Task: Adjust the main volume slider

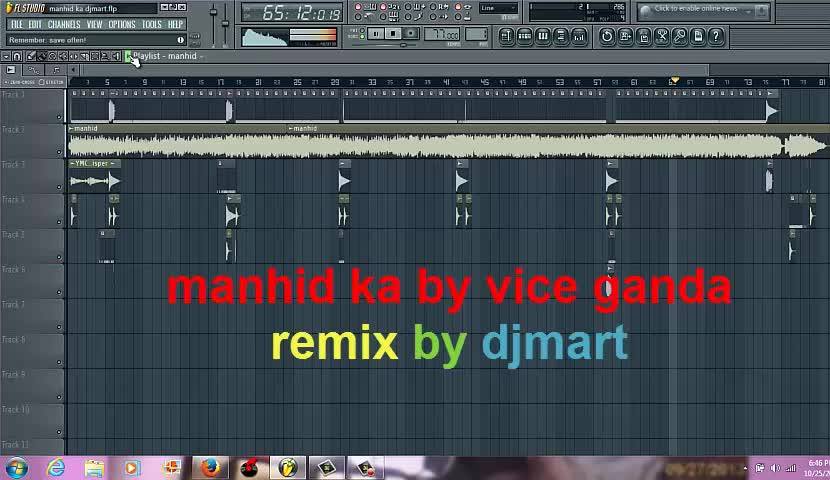Action: point(214,13)
